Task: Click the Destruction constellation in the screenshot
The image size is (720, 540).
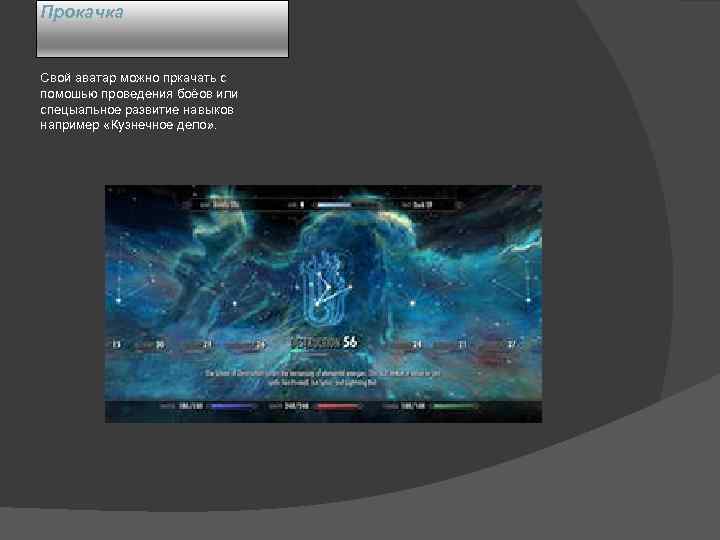Action: [326, 287]
